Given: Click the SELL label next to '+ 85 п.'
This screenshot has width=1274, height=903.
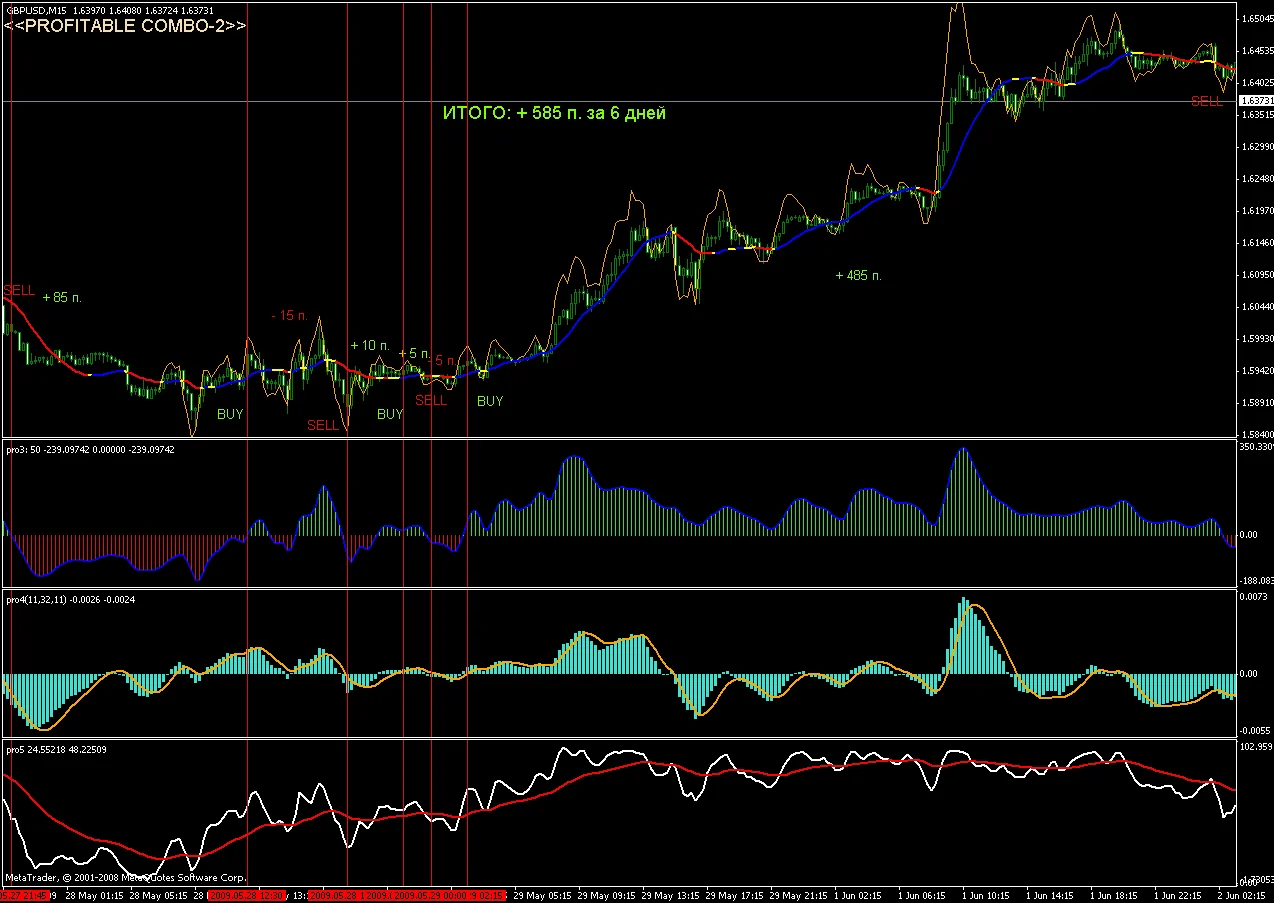Looking at the screenshot, I should [19, 290].
